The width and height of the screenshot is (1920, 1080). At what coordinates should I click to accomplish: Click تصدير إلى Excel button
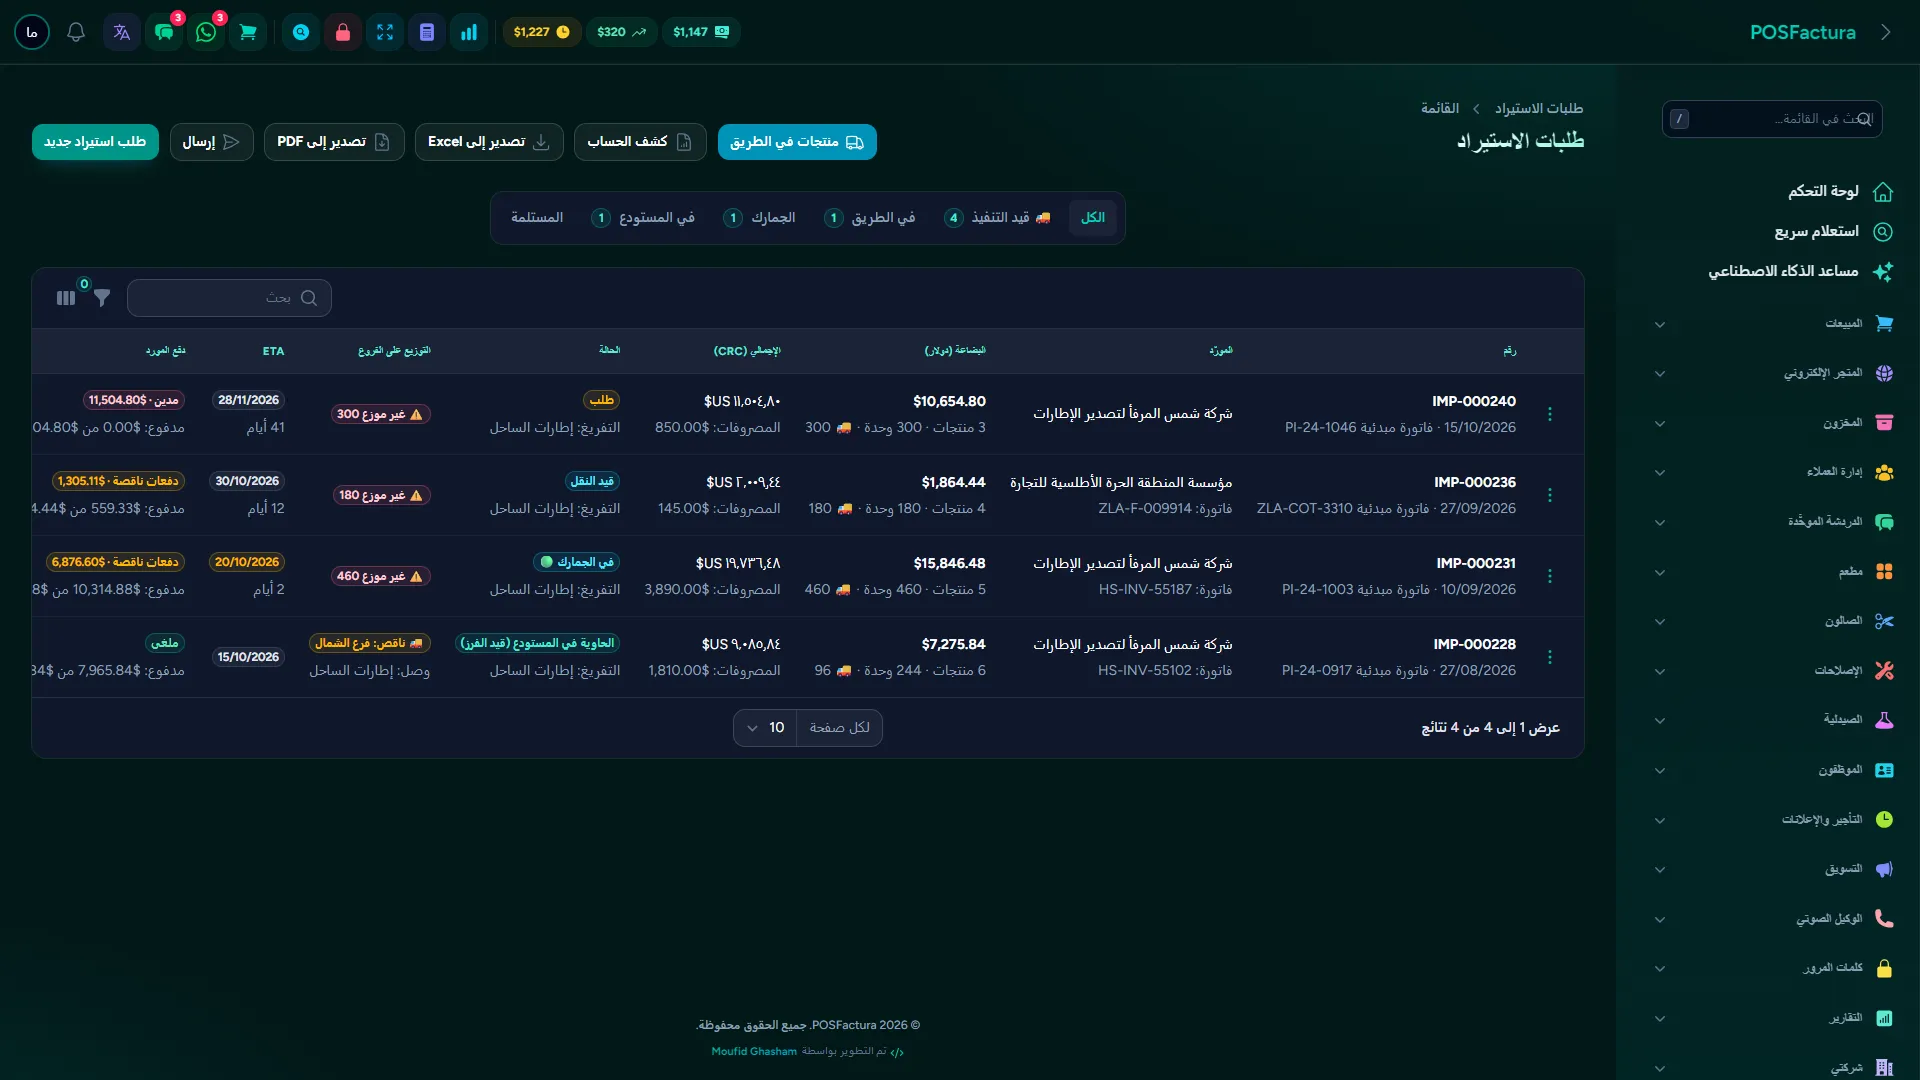click(x=489, y=142)
